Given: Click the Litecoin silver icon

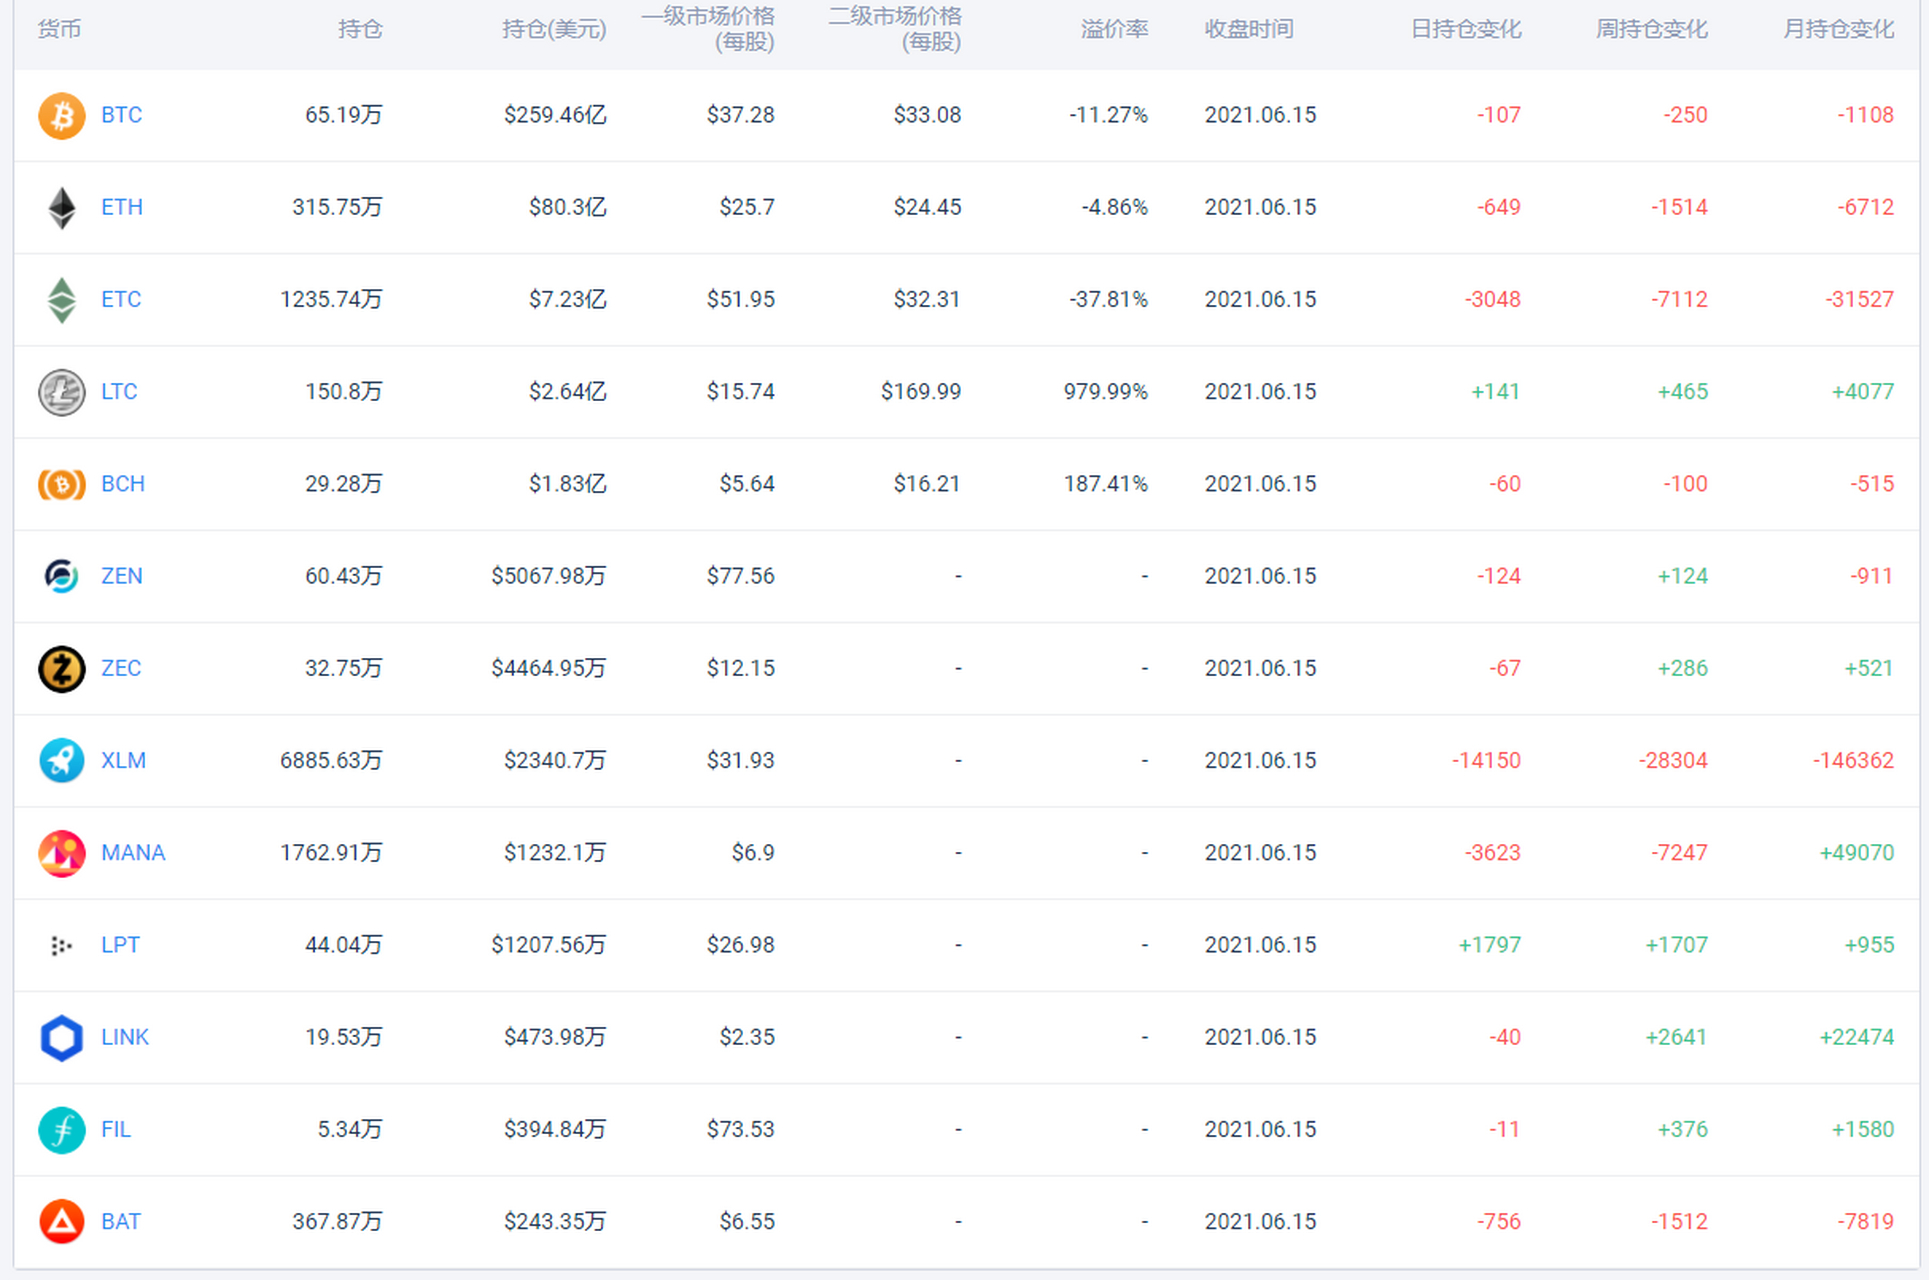Looking at the screenshot, I should [61, 392].
